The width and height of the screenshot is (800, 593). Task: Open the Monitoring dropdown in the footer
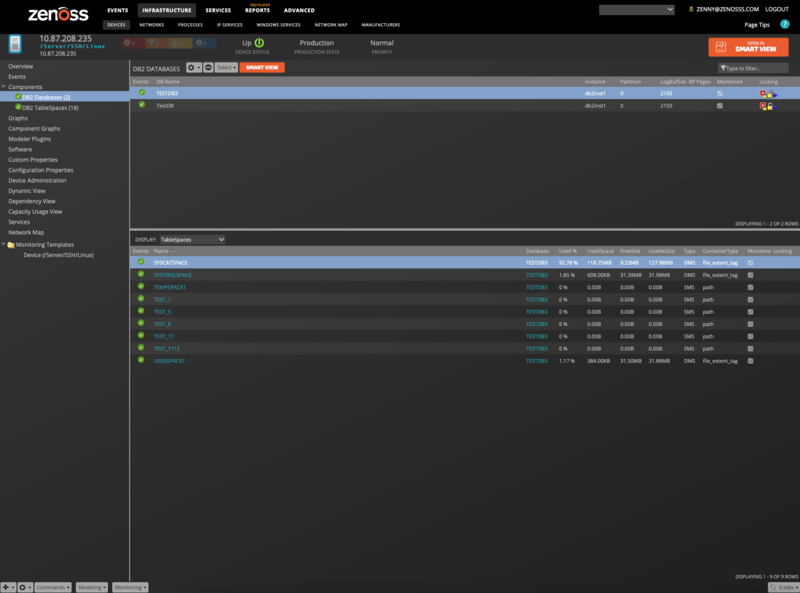pos(130,587)
